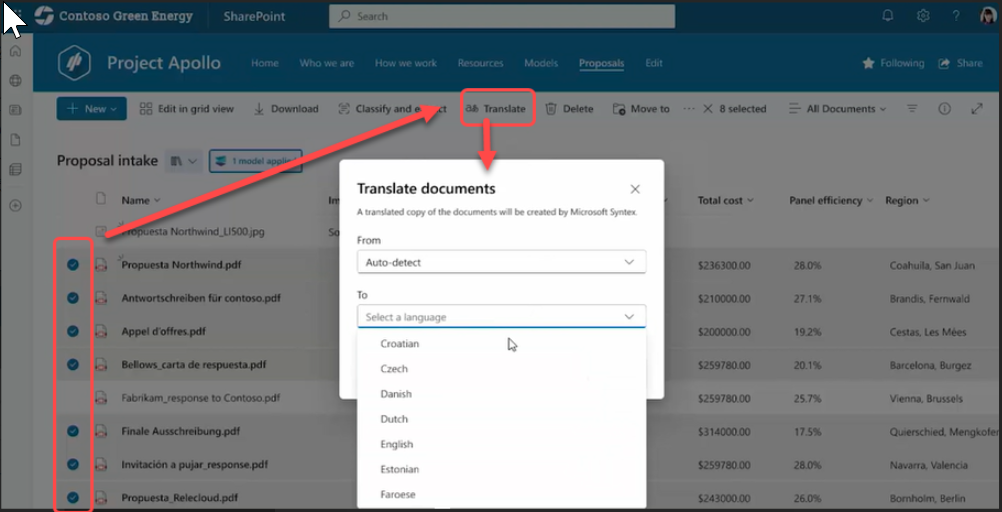
Task: Toggle checkbox for Finale Ausschreibung.pdf
Action: coord(73,431)
